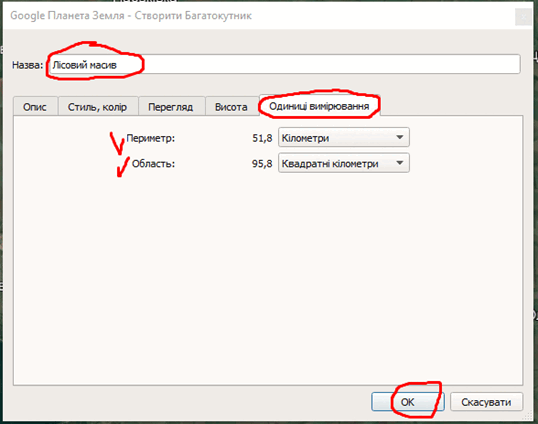Click the area value 95,8
The width and height of the screenshot is (538, 424).
coord(262,164)
